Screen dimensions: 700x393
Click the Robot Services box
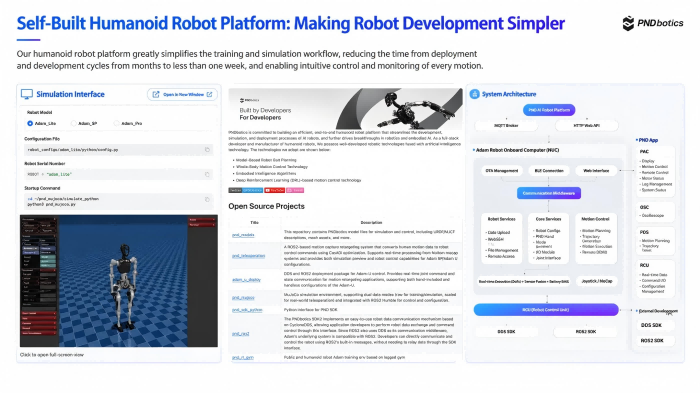click(501, 238)
